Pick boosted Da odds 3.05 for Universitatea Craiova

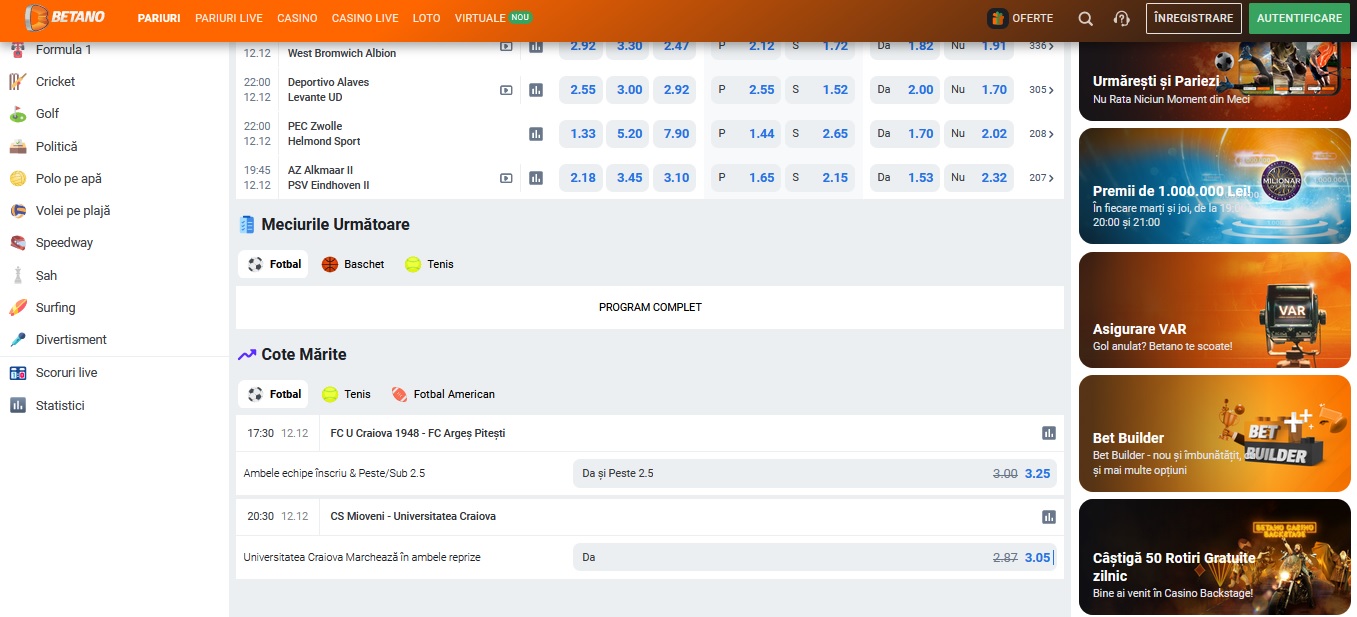click(x=815, y=557)
